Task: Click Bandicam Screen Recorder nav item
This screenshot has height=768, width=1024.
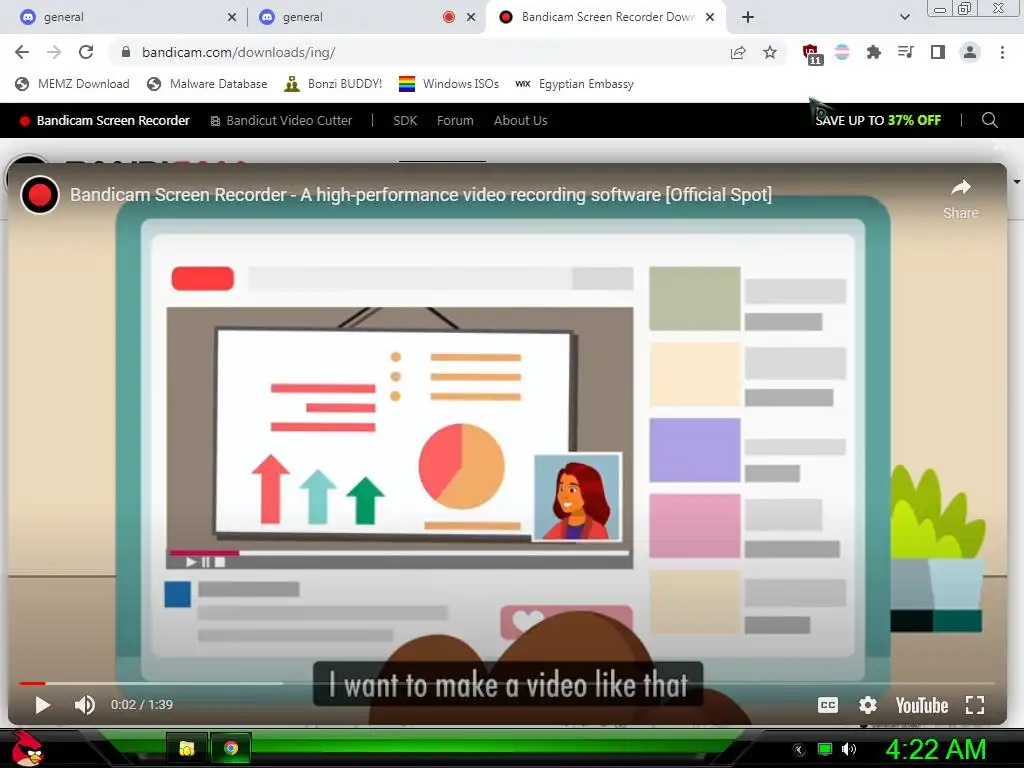Action: 105,120
